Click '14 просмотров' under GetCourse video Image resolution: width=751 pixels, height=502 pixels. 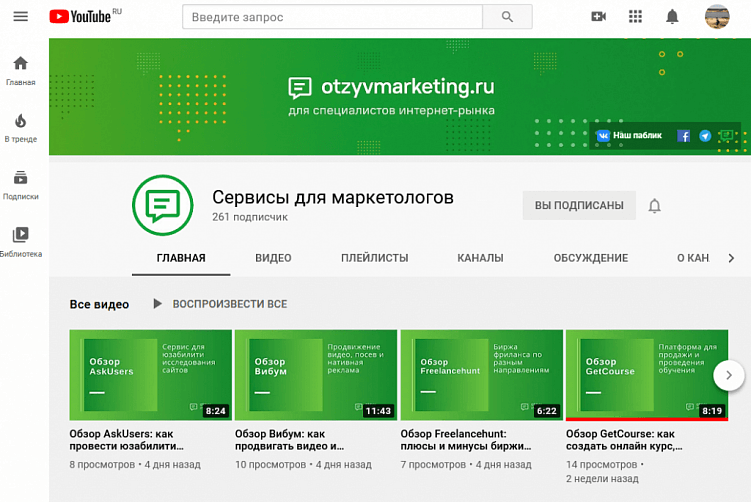click(x=602, y=465)
